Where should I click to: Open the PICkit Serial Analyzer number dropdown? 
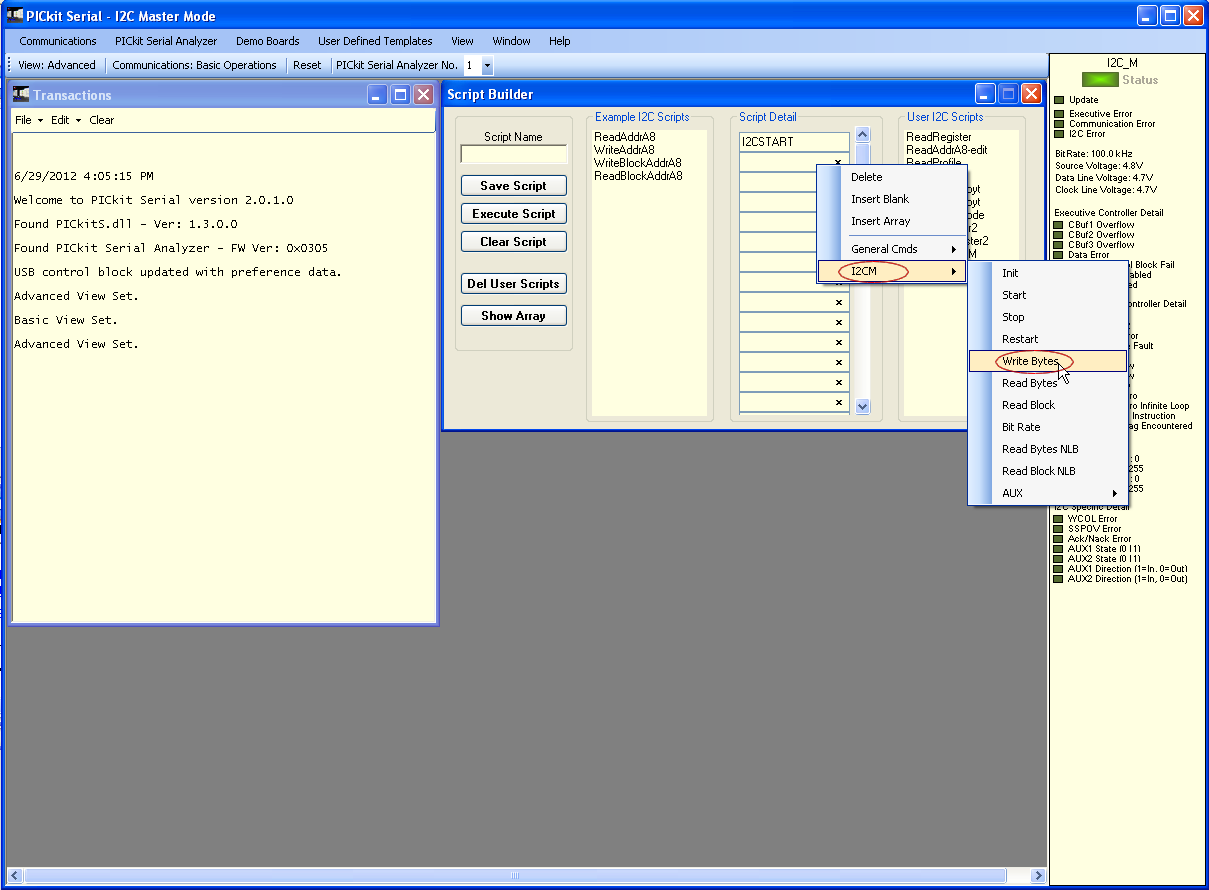tap(487, 65)
